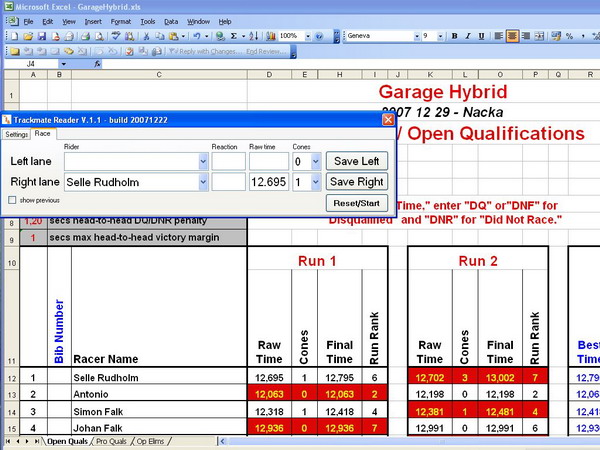The image size is (600, 450).
Task: Expand the Left lane Cones dropdown
Action: pyautogui.click(x=316, y=161)
